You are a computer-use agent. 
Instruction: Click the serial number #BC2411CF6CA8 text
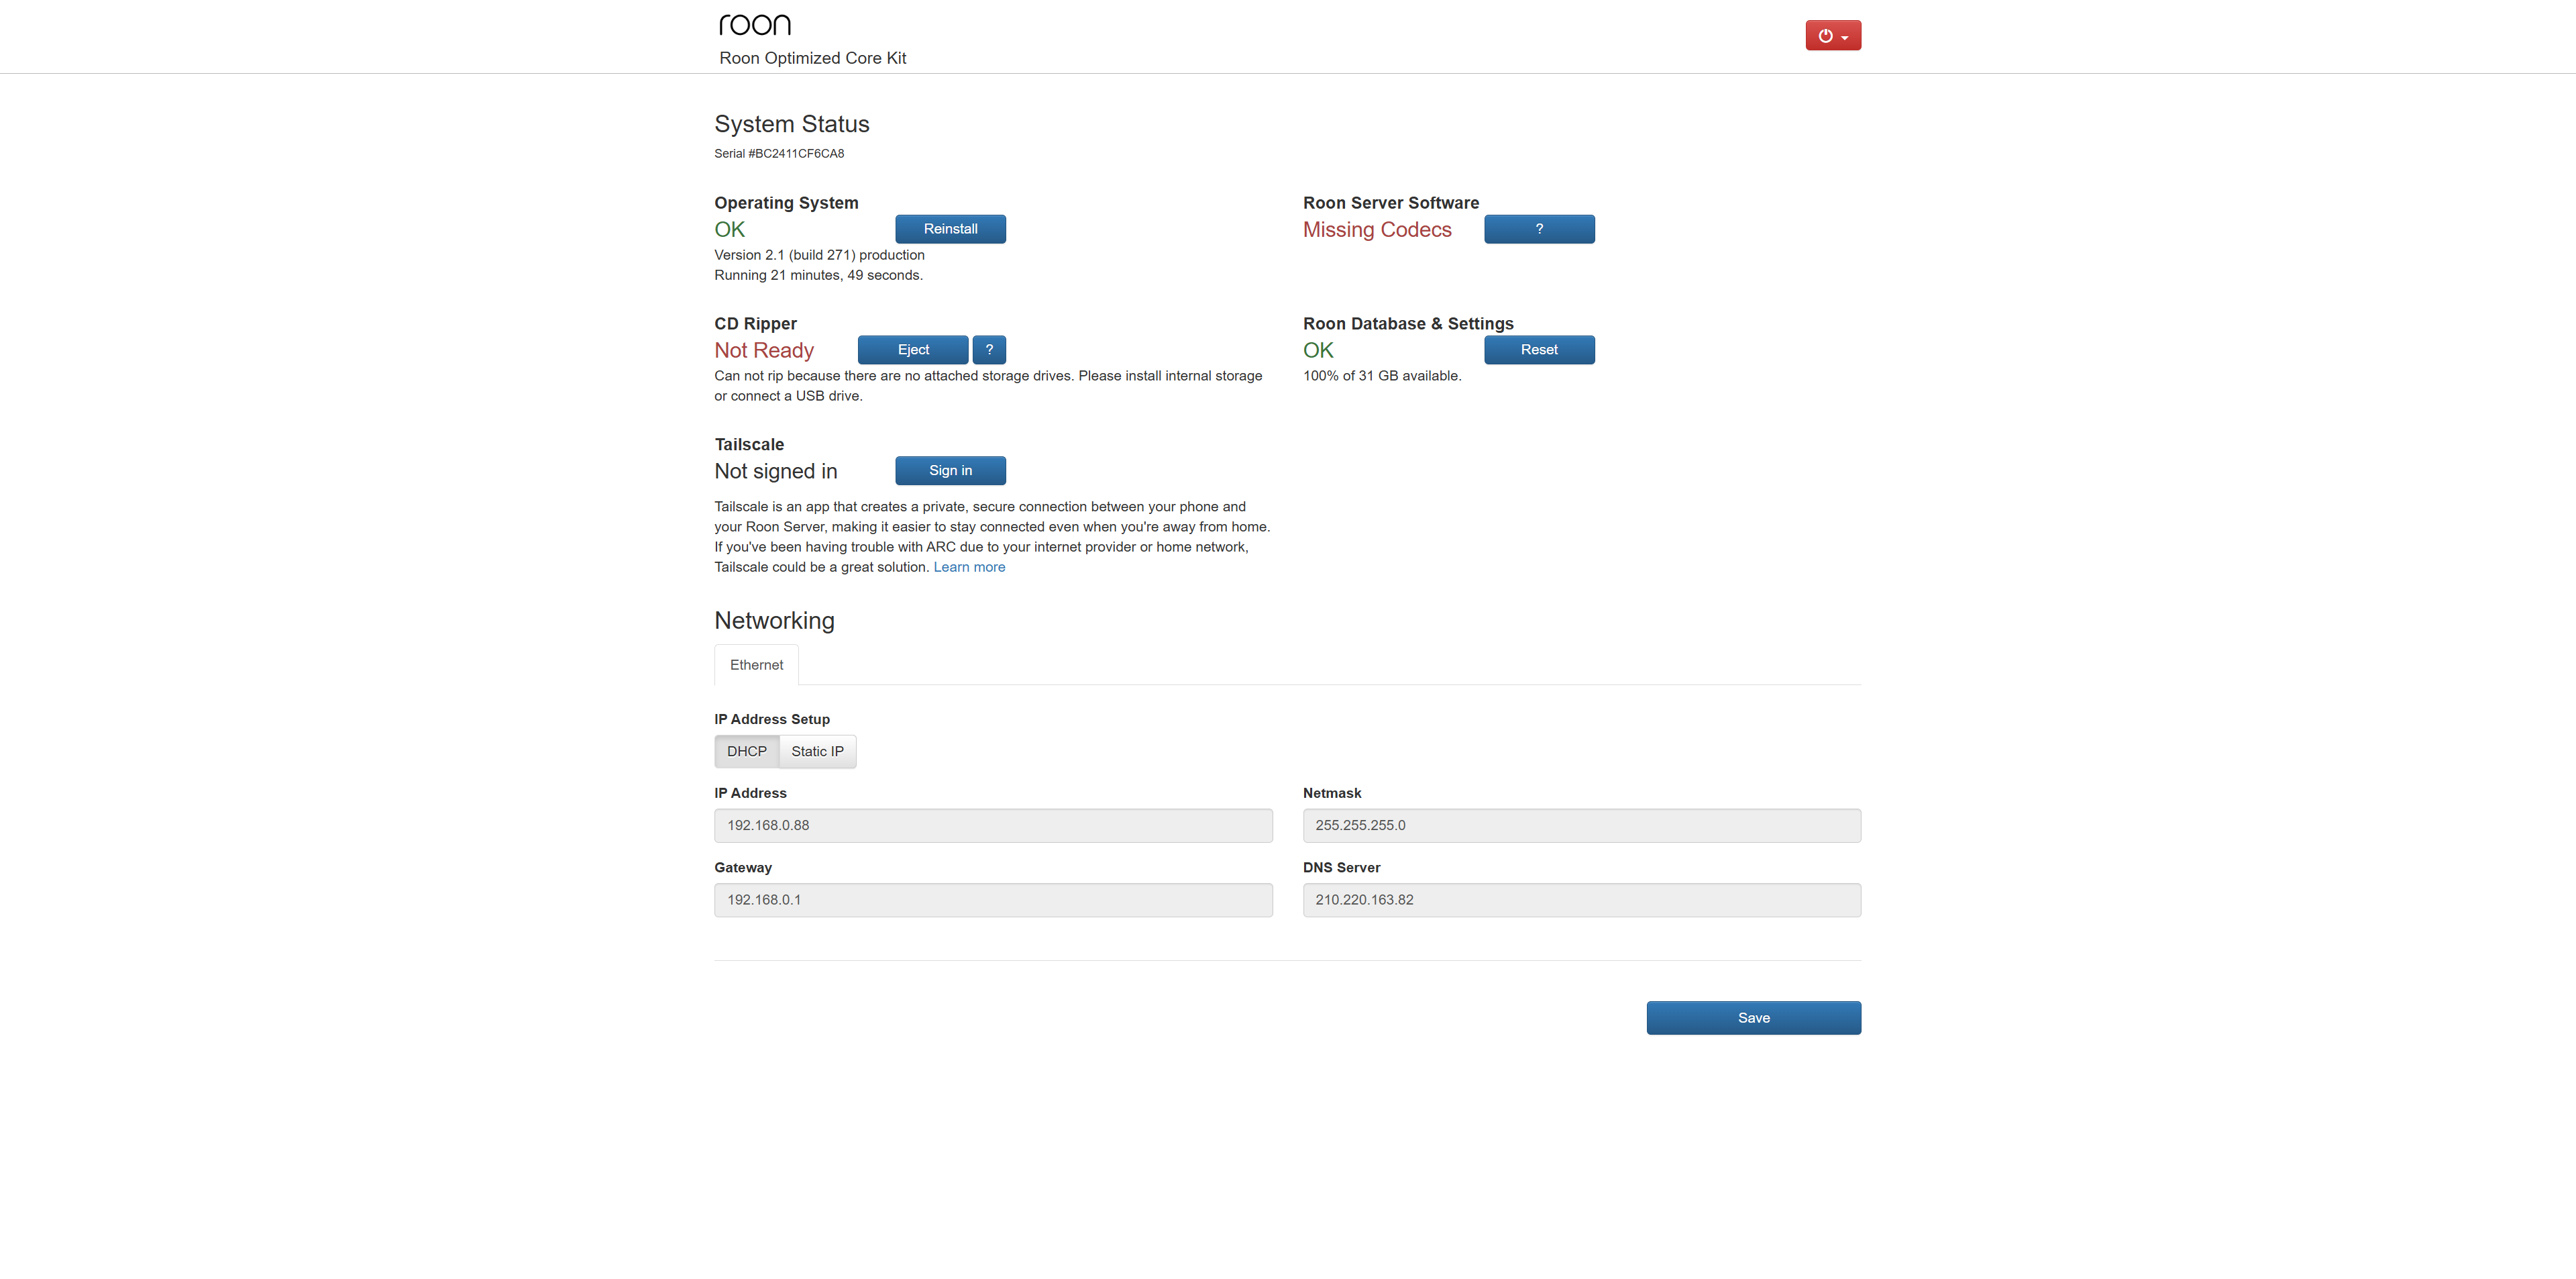779,154
